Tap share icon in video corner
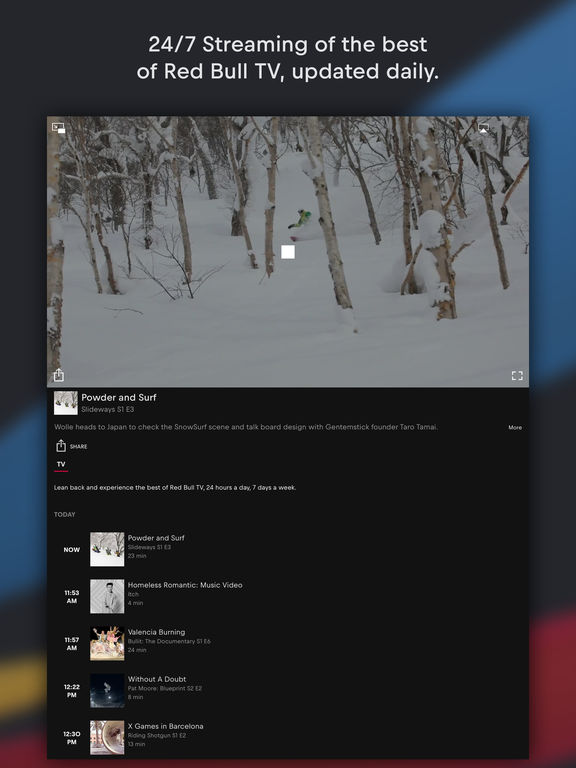Viewport: 576px width, 768px height. click(59, 375)
